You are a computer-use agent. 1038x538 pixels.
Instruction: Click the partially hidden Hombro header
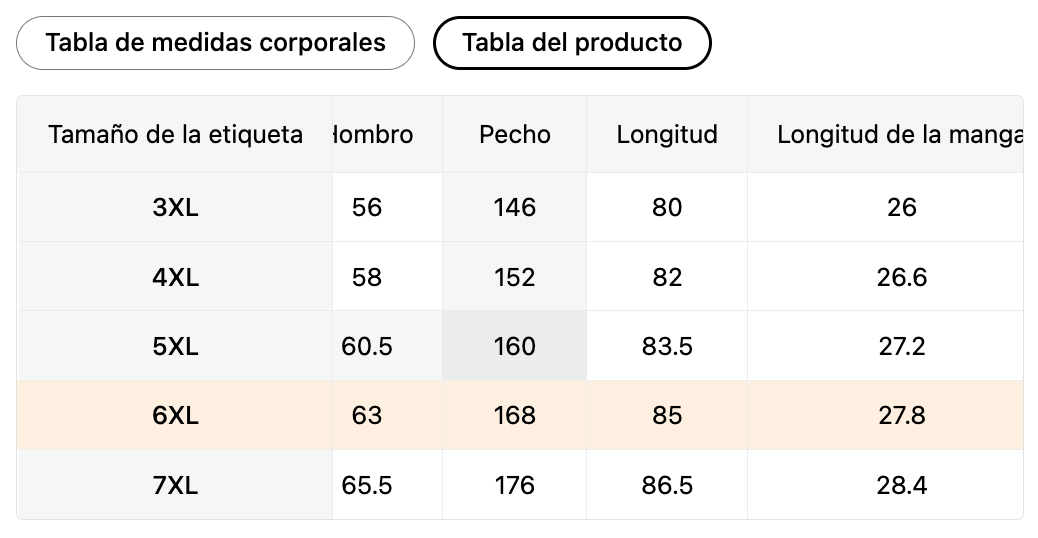[x=373, y=134]
